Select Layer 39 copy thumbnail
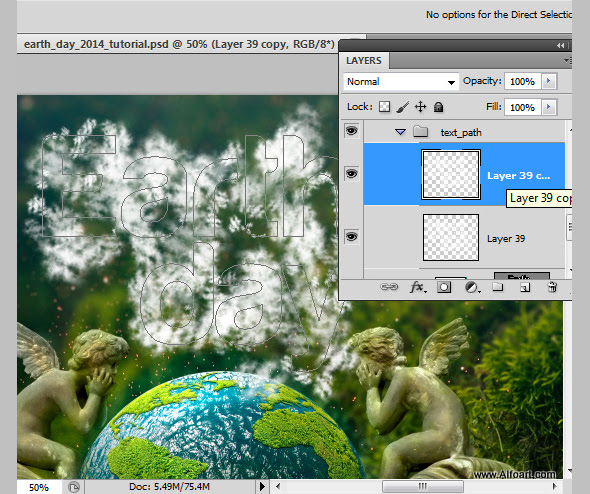This screenshot has width=590, height=494. click(451, 175)
